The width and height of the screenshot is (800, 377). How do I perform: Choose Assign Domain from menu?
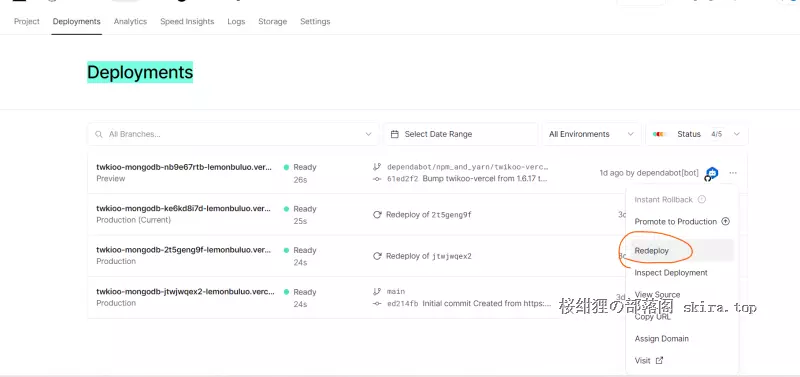[x=682, y=338]
